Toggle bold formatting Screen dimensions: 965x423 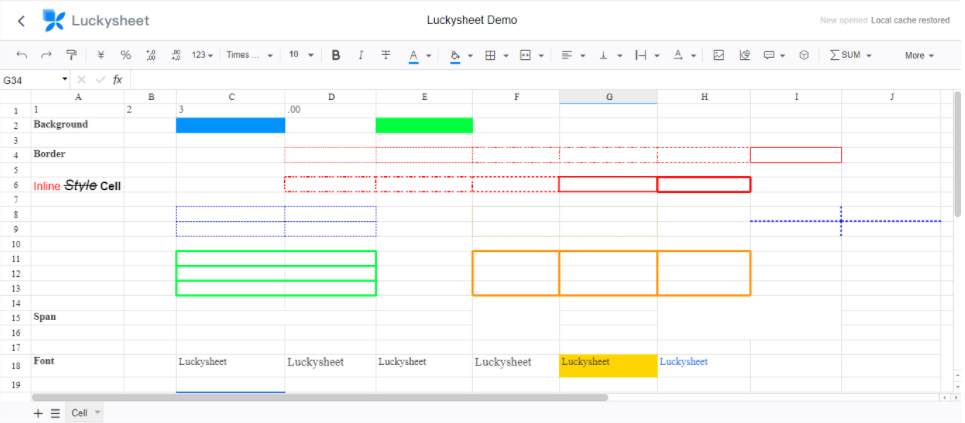[x=335, y=55]
